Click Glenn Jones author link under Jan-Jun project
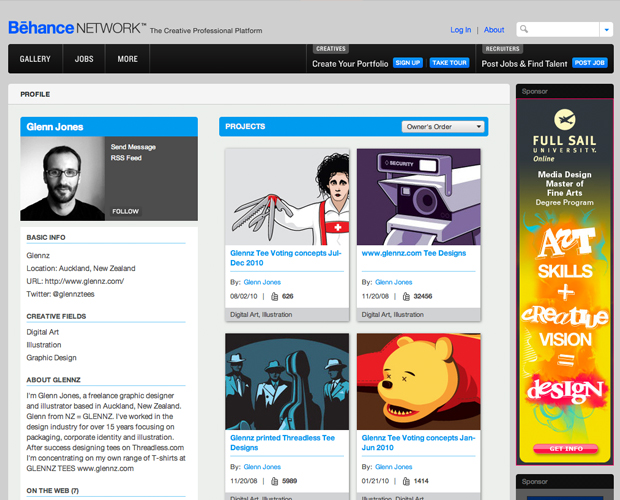Screen dimensions: 620x500 pos(393,467)
